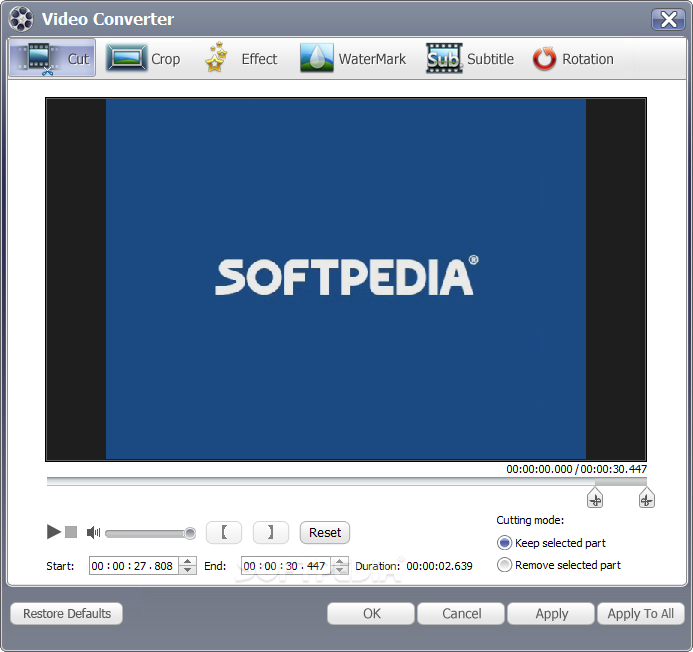Click the film reel app icon in title bar

[21, 19]
